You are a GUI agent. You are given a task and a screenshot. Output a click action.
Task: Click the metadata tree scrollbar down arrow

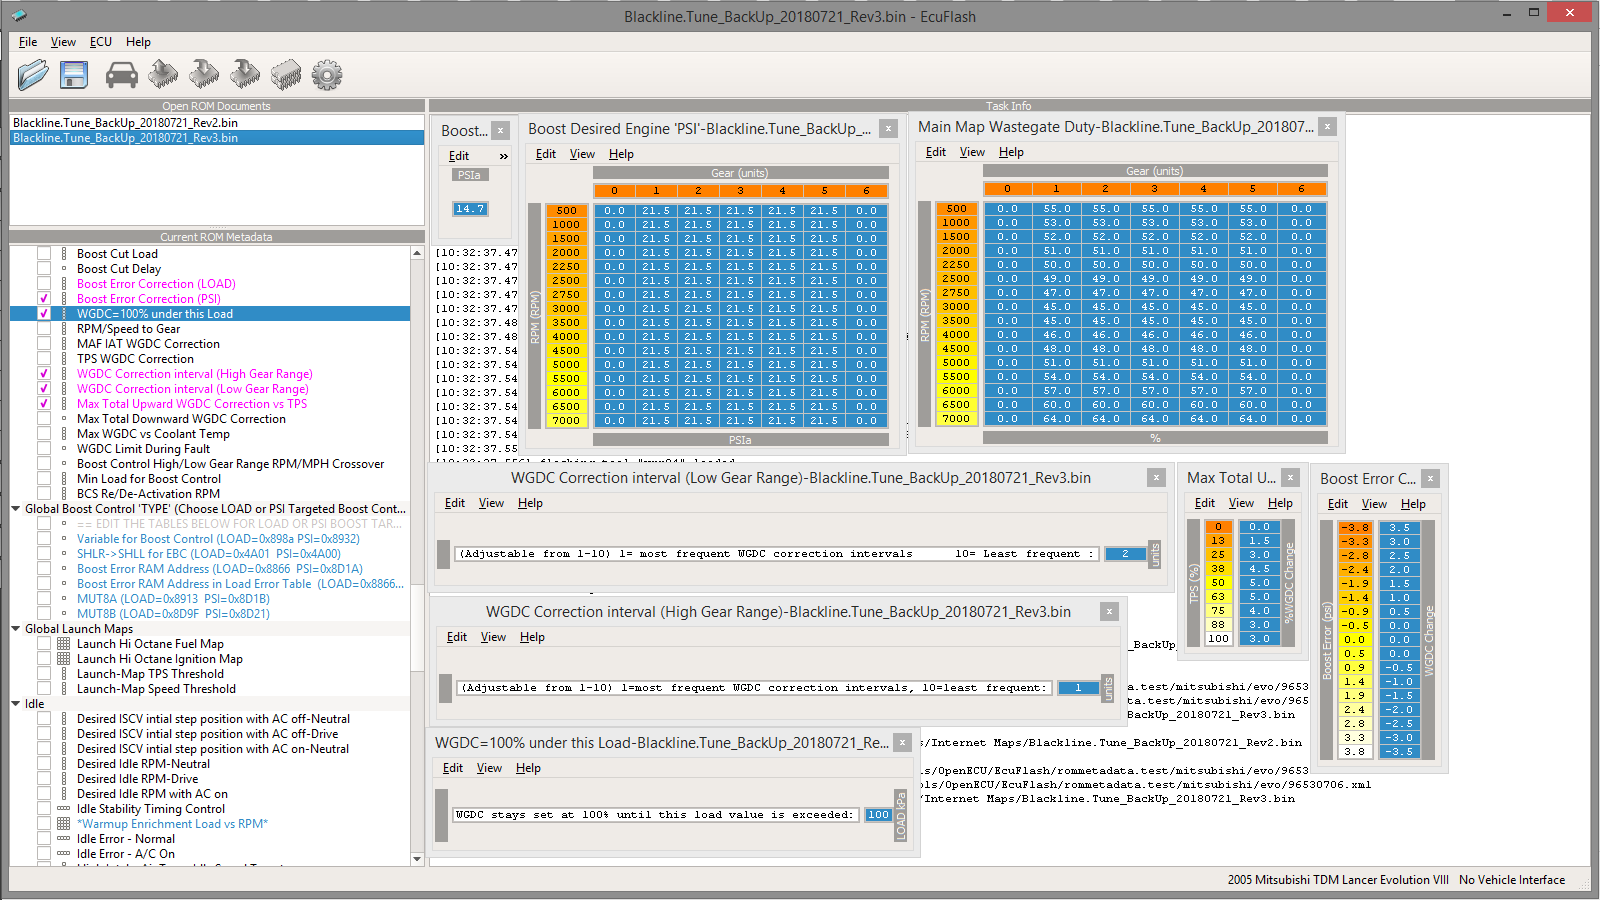pos(417,858)
